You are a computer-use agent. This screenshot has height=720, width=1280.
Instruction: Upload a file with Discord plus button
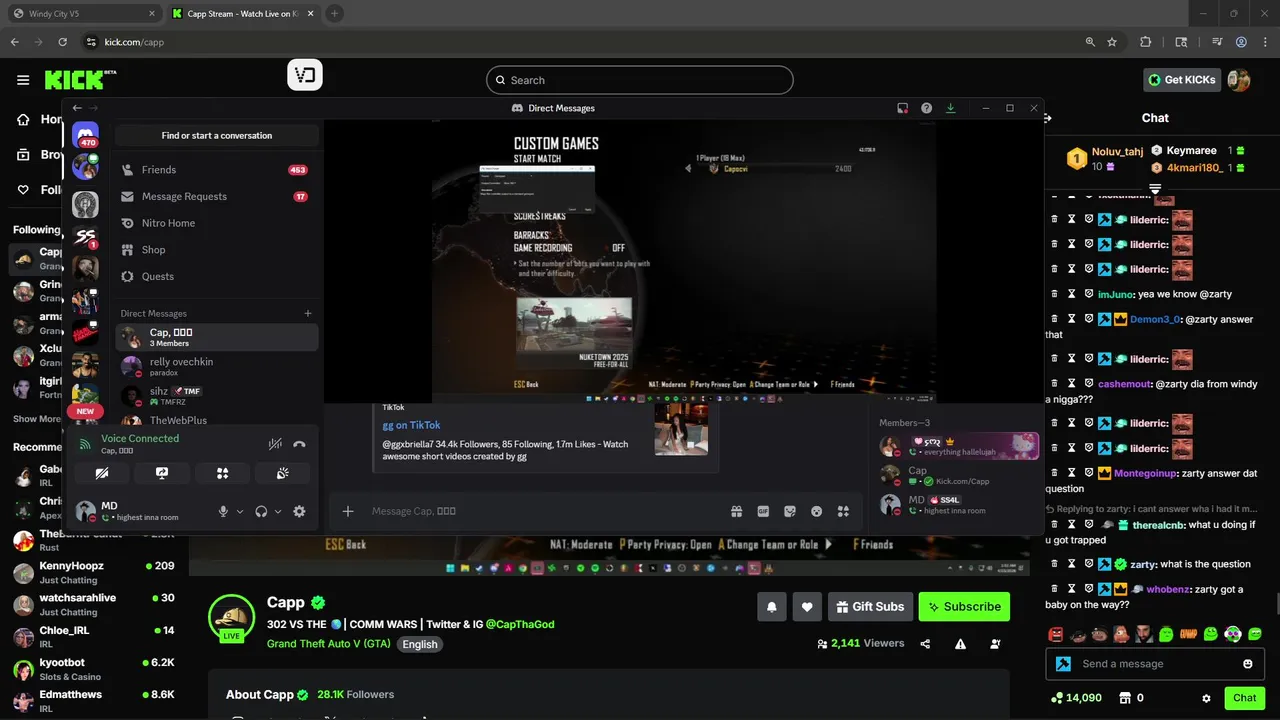pos(348,511)
